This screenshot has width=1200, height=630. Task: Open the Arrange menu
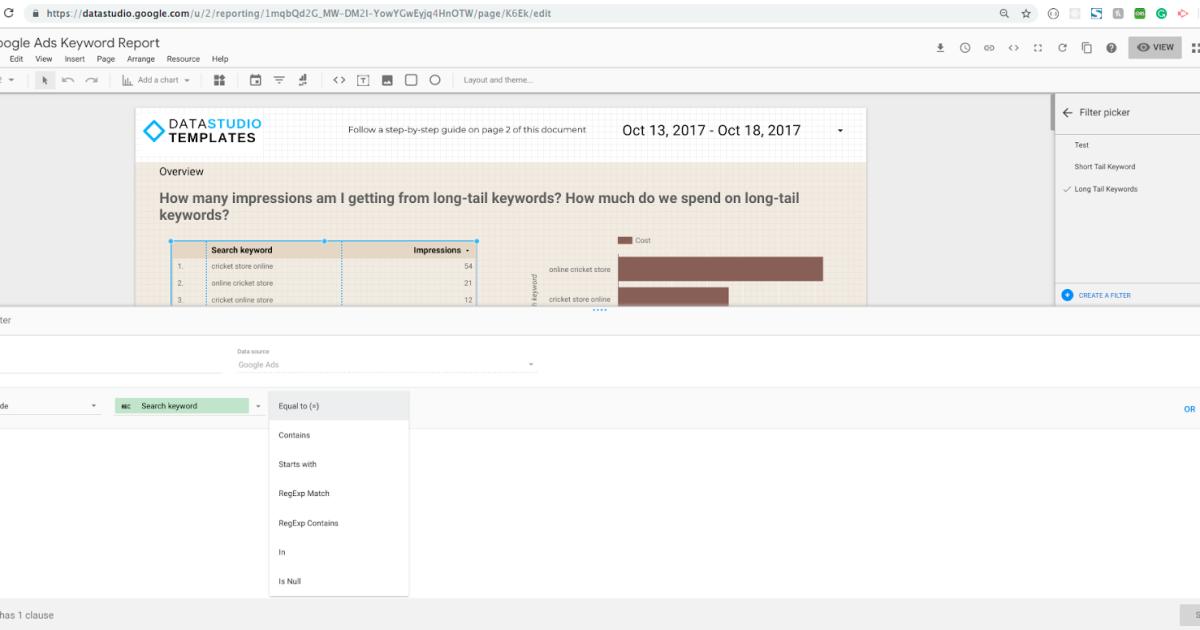(x=141, y=58)
